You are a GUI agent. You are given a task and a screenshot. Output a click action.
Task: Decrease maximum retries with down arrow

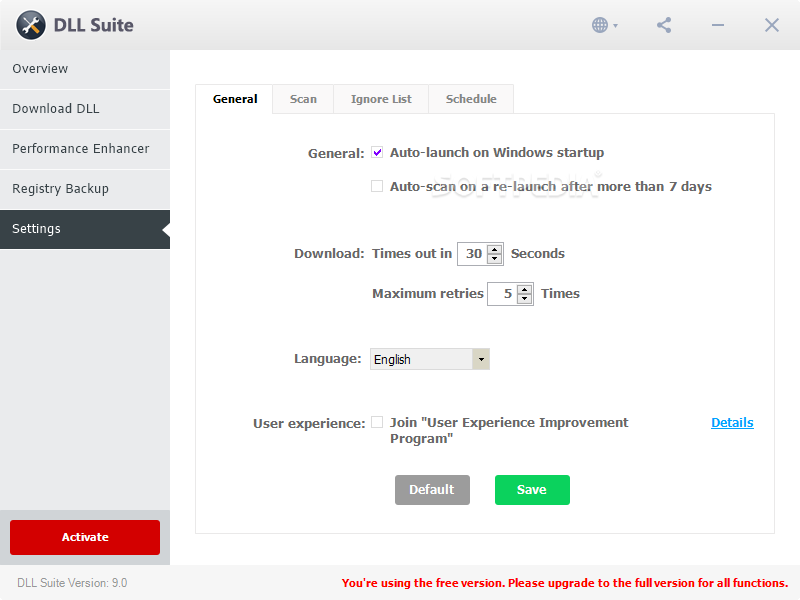click(524, 299)
